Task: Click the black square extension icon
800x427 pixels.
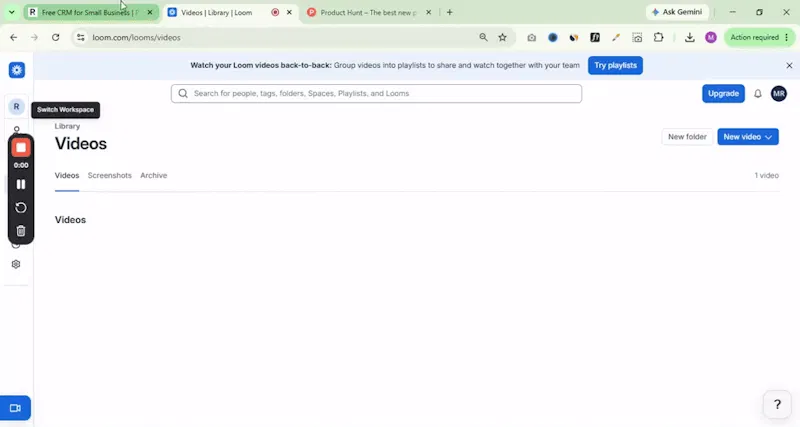Action: 595,37
